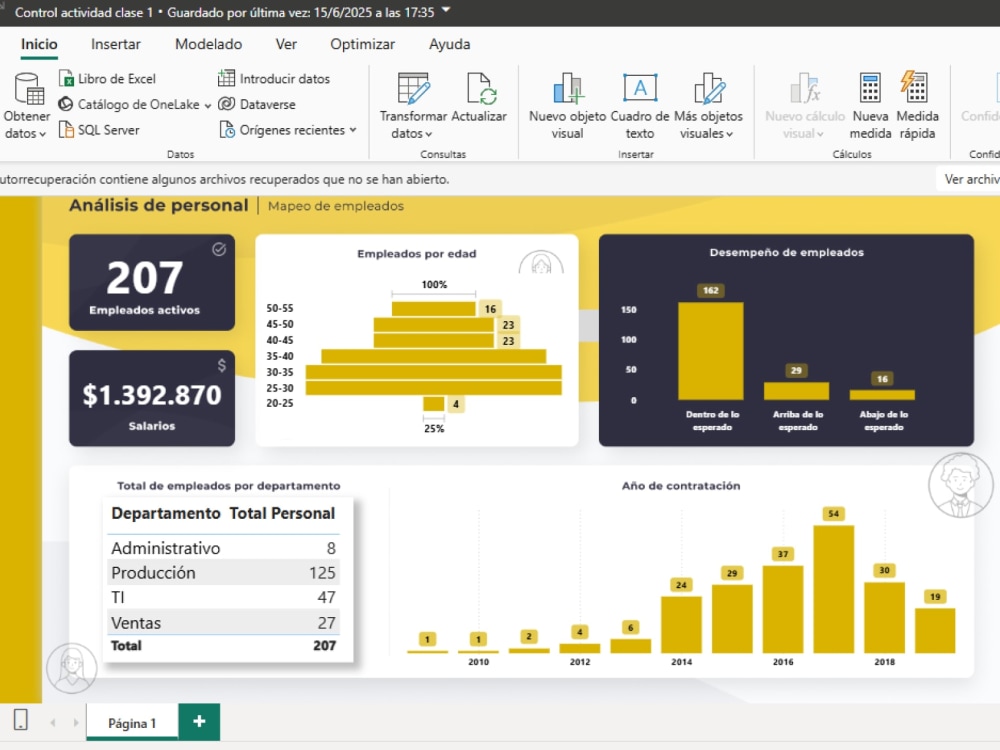The height and width of the screenshot is (750, 1000).
Task: Click the avatar icon on Empleados por edad
Action: click(x=541, y=262)
